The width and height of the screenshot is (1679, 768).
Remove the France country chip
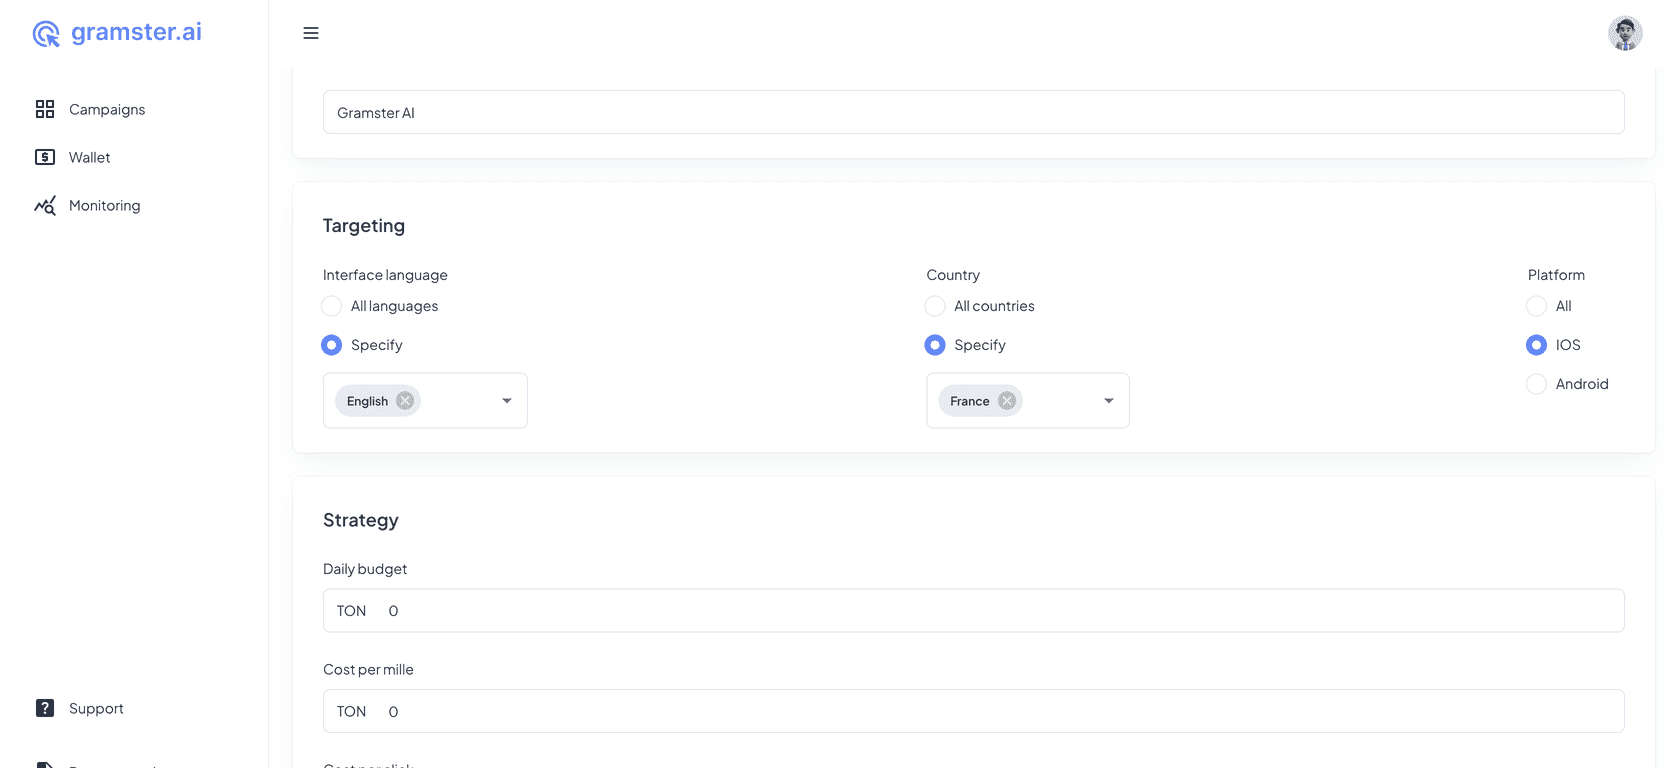tap(1007, 401)
